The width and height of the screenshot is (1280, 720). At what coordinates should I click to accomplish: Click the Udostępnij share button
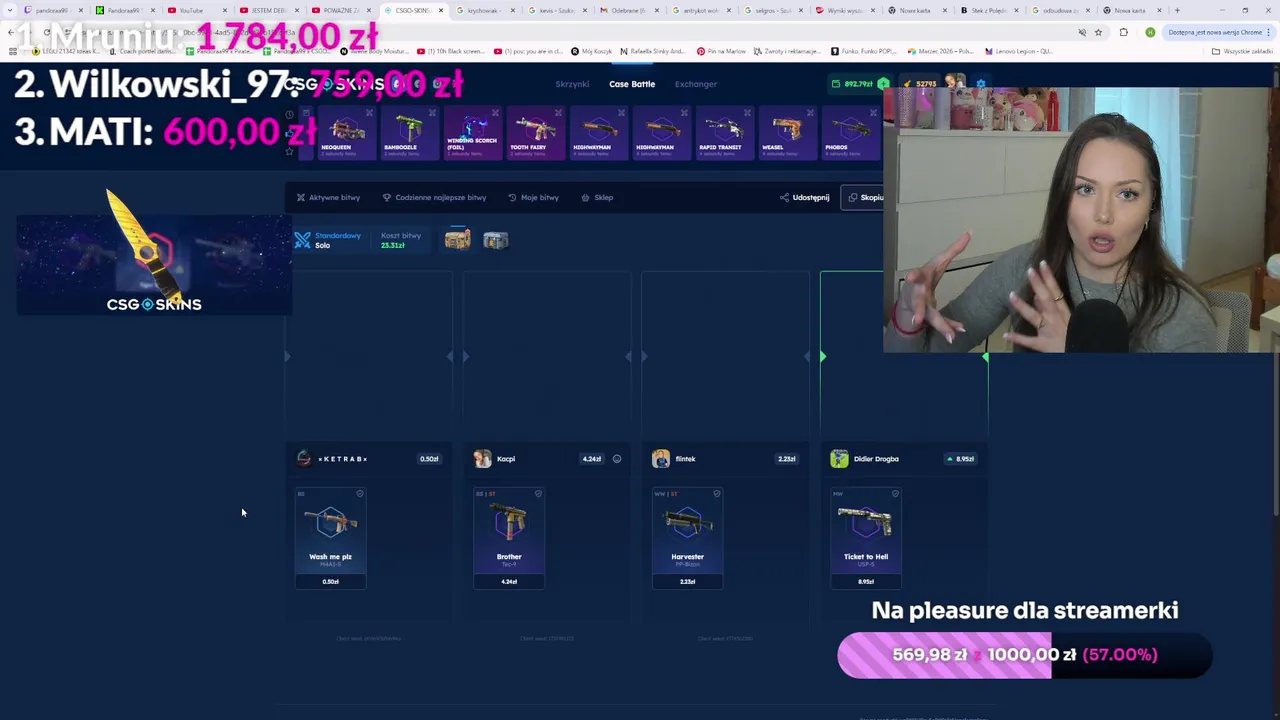(x=805, y=197)
